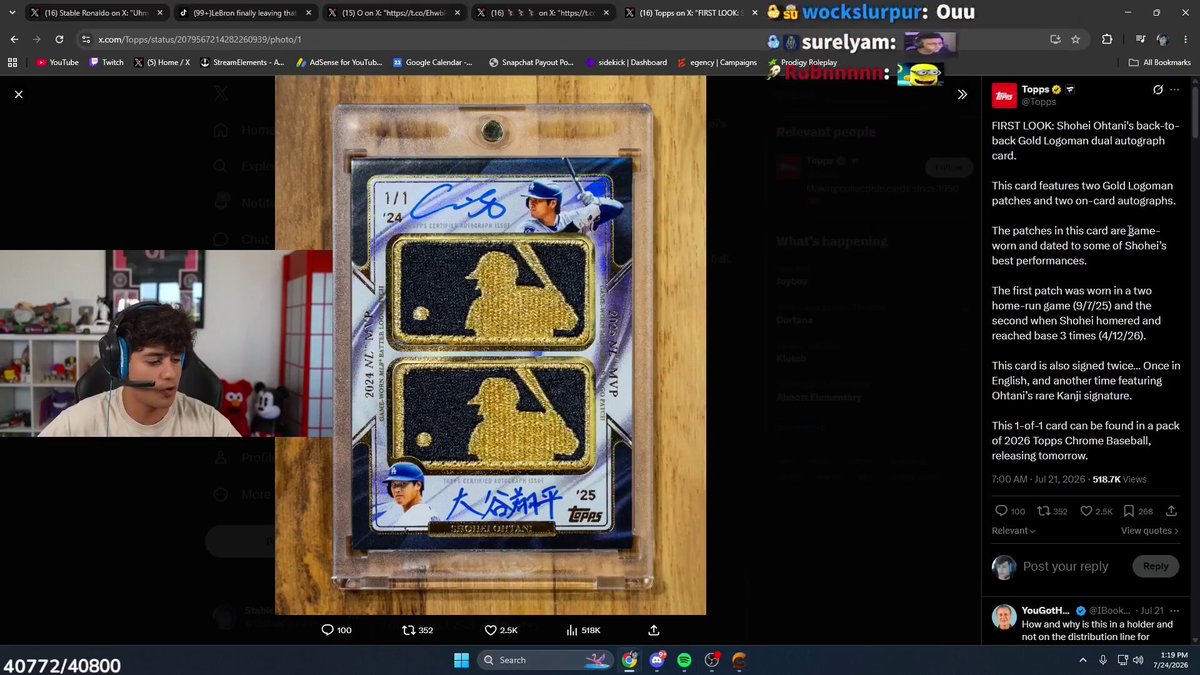This screenshot has height=675, width=1200.
Task: Close the photo viewer with X icon
Action: click(18, 94)
